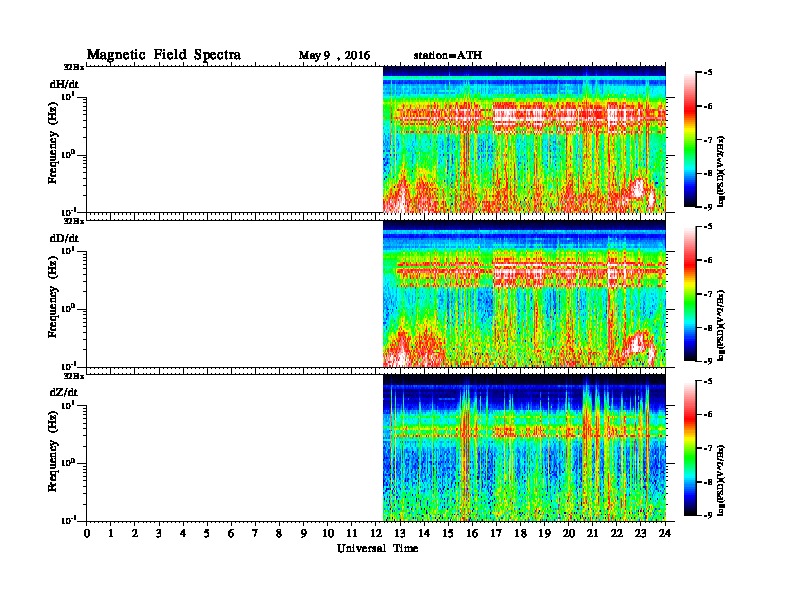Click hour tick label 11 on the time axis
Image resolution: width=792 pixels, height=612 pixels.
point(352,533)
